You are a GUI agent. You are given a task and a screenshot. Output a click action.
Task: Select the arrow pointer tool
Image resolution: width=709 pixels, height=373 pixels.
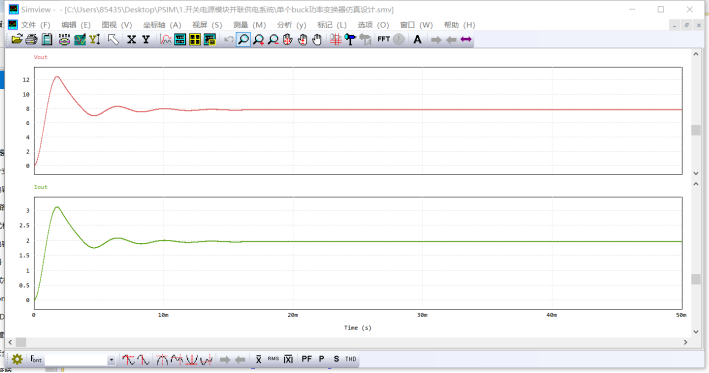point(113,40)
